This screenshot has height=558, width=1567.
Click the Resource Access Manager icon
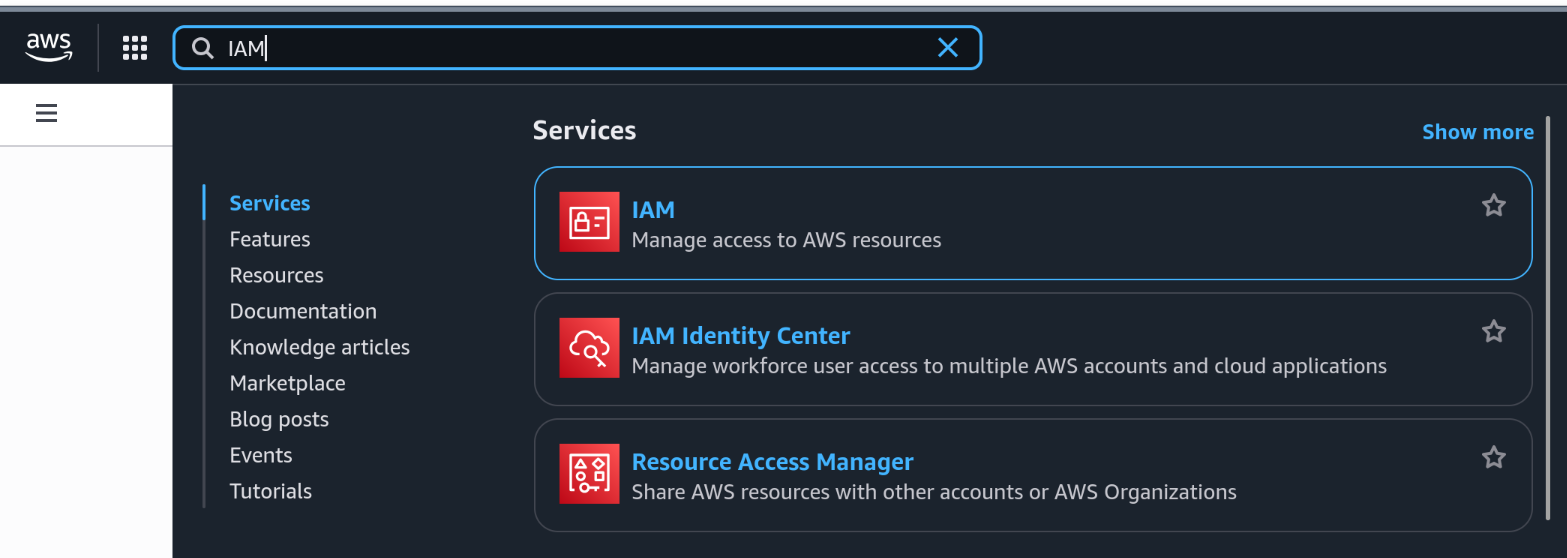(x=589, y=474)
